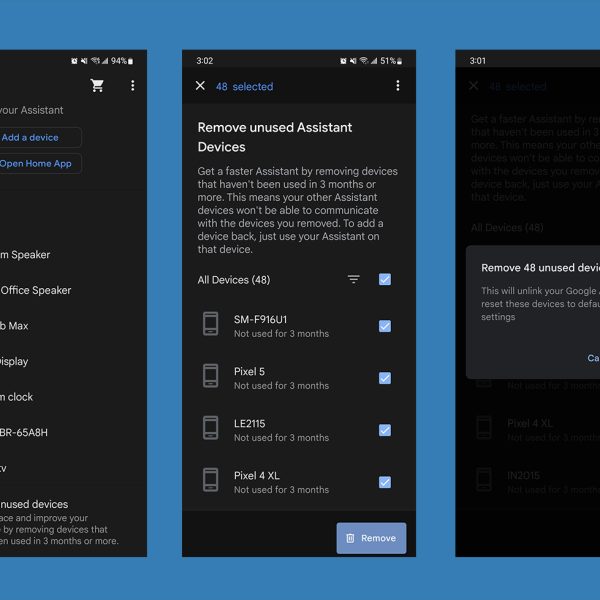Uncheck the All Devices select-all checkbox
The height and width of the screenshot is (600, 600).
[385, 280]
